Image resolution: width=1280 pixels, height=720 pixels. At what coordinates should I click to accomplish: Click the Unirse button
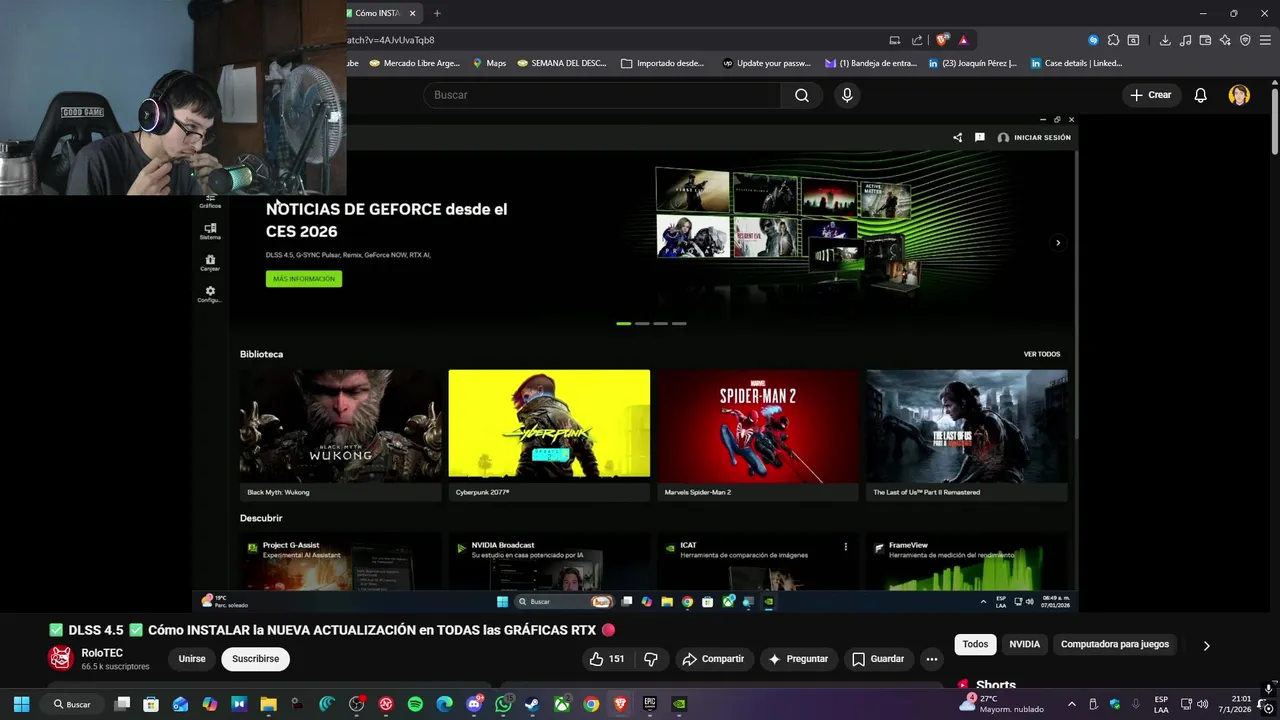pos(192,659)
